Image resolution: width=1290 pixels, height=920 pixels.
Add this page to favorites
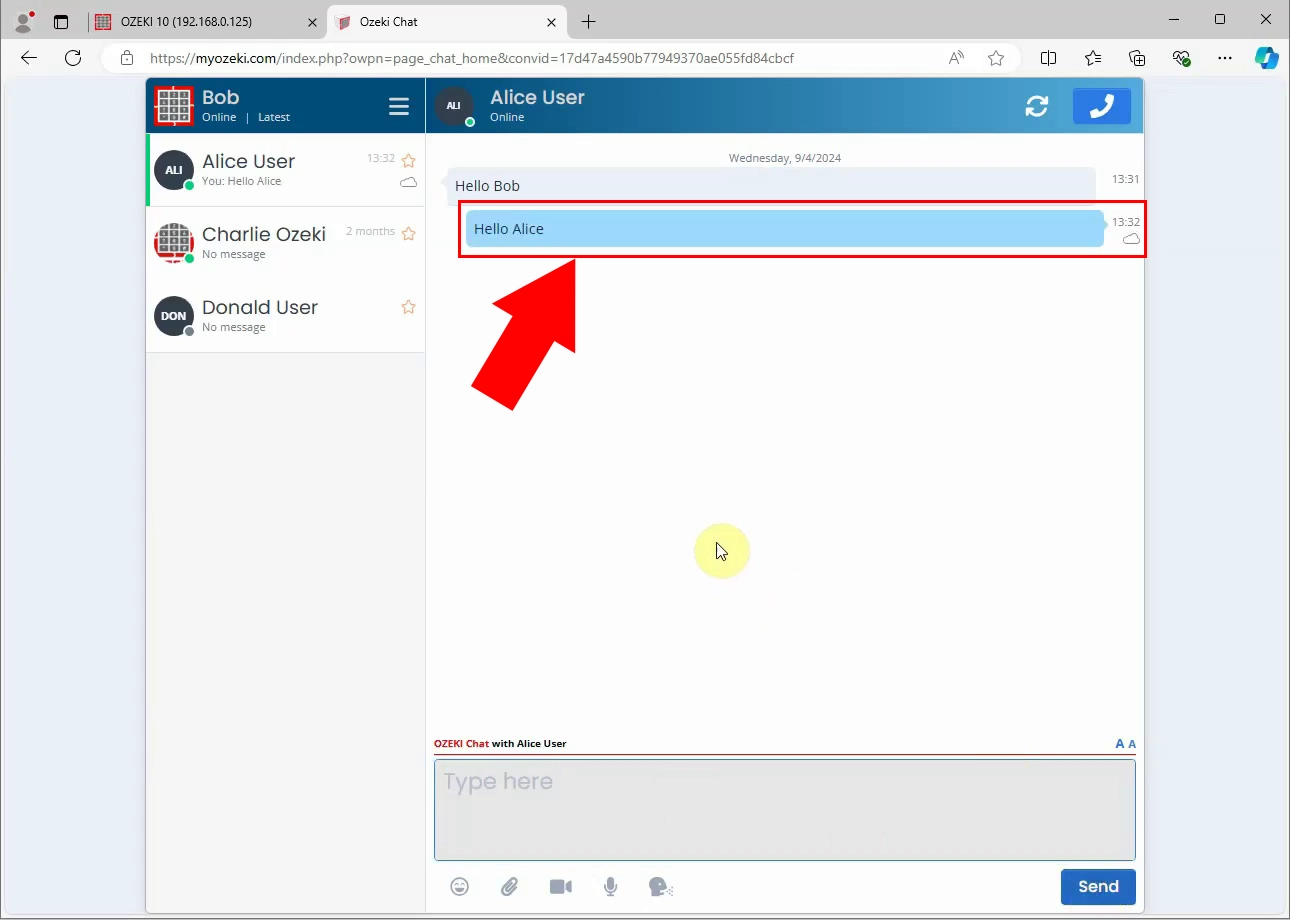996,58
